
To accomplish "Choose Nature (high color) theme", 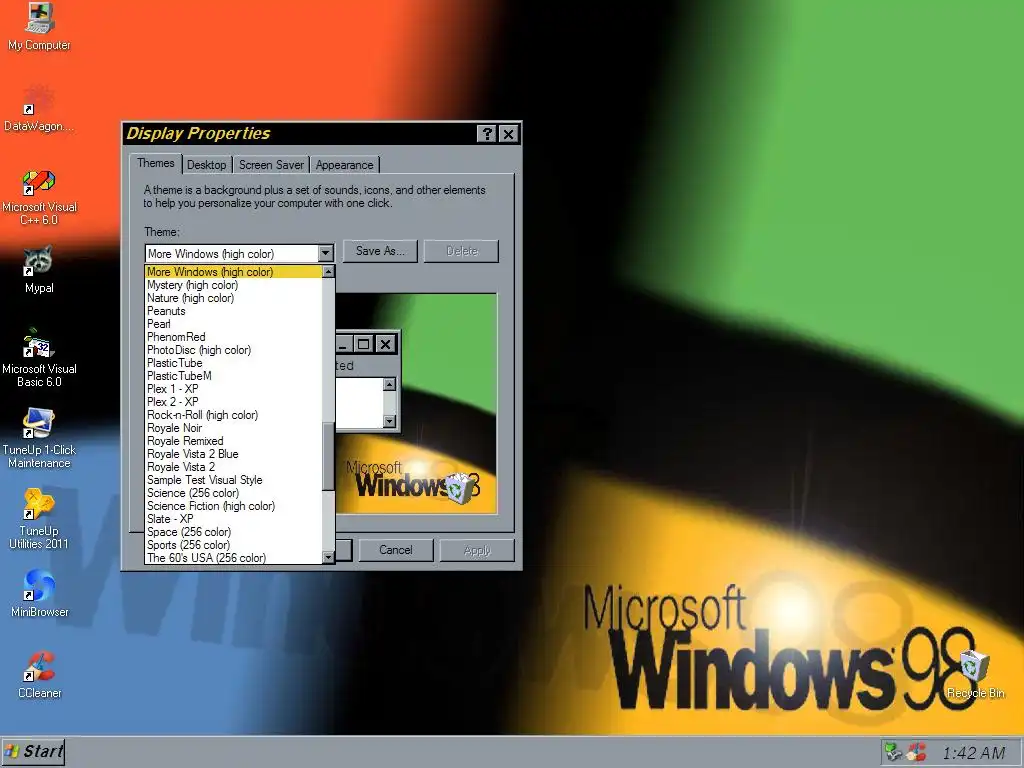I will pos(234,298).
